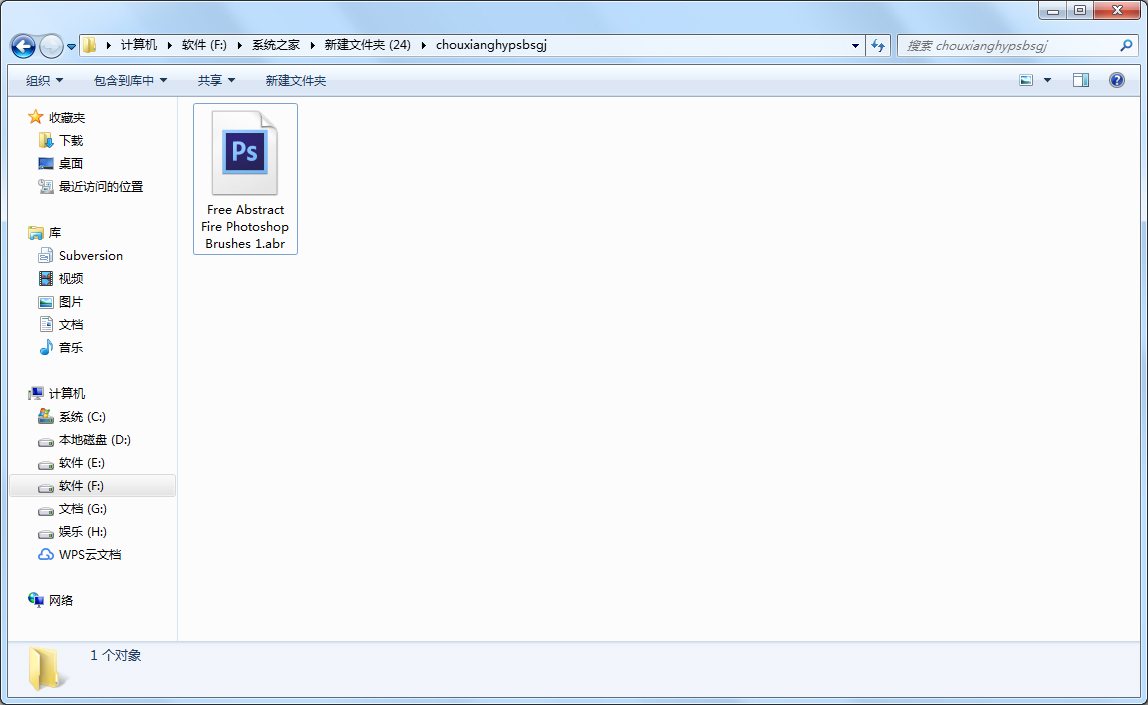Screen dimensions: 1148x705
Task: Select 新建文件夹 (24) in the address breadcrumb
Action: point(368,45)
